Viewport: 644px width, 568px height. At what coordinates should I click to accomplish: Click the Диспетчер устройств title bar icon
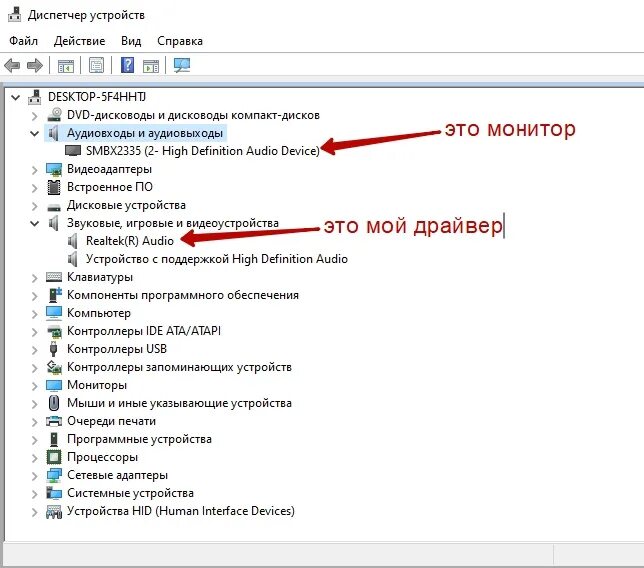click(x=14, y=14)
